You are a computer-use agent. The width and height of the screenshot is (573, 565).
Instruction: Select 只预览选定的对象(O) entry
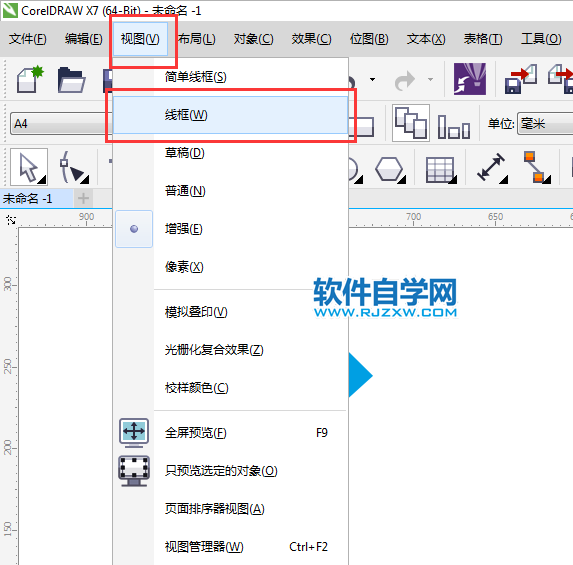pos(230,471)
